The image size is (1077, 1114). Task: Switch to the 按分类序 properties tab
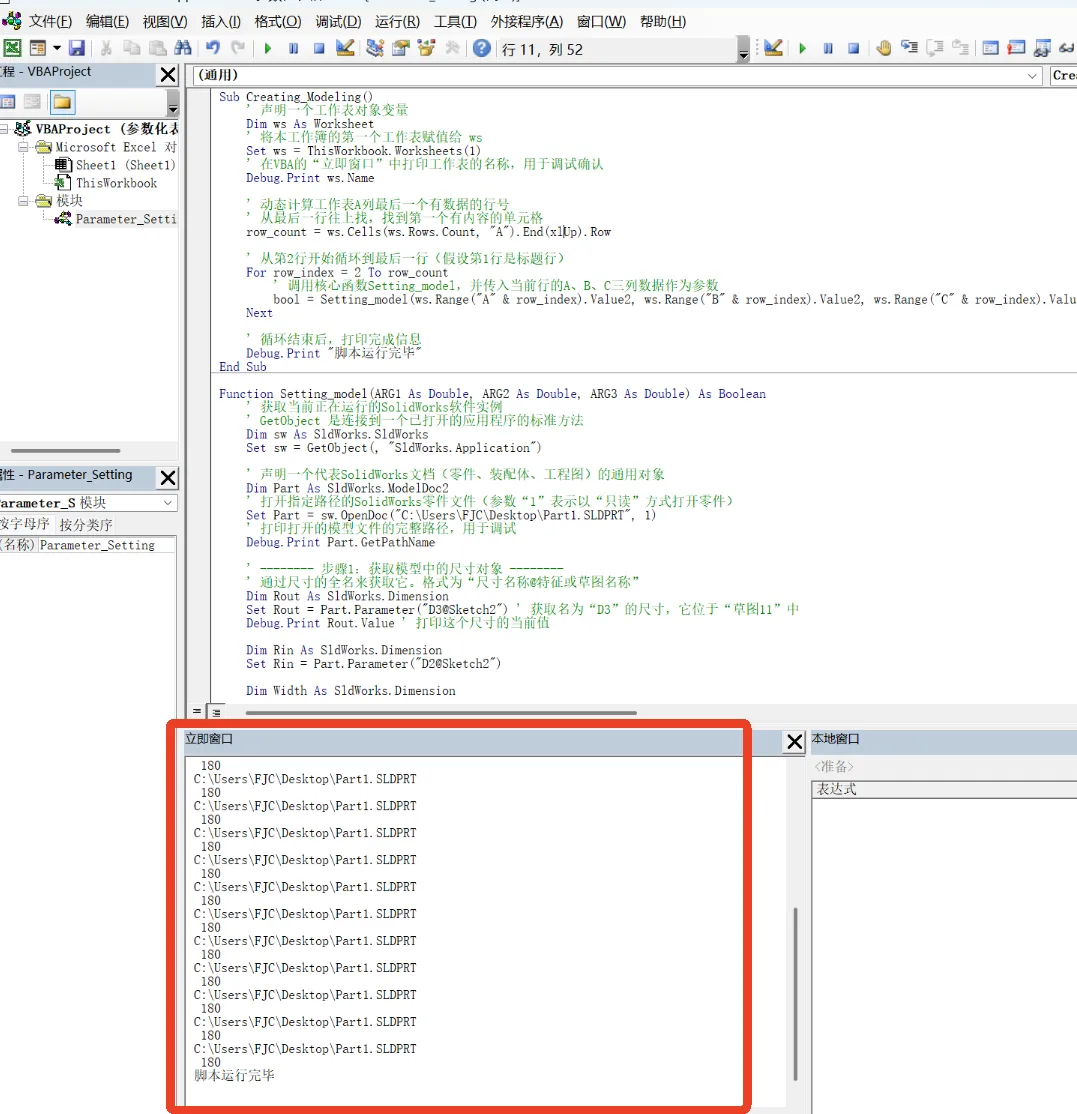click(x=86, y=525)
